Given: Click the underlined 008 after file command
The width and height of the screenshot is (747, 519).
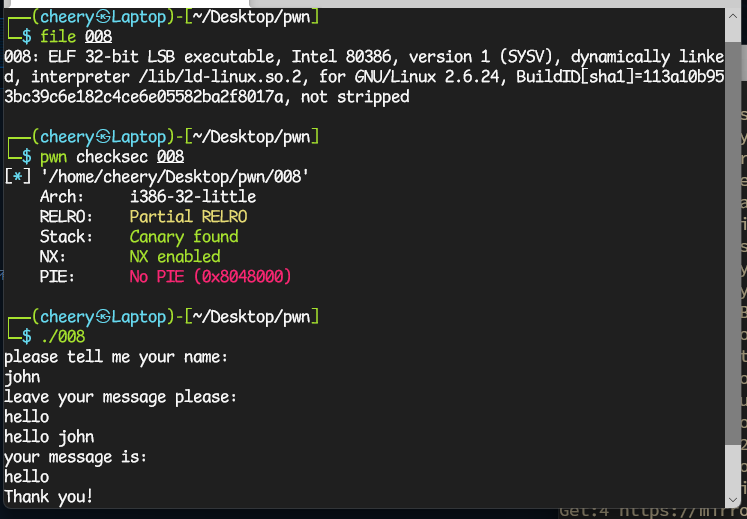Looking at the screenshot, I should pos(99,37).
